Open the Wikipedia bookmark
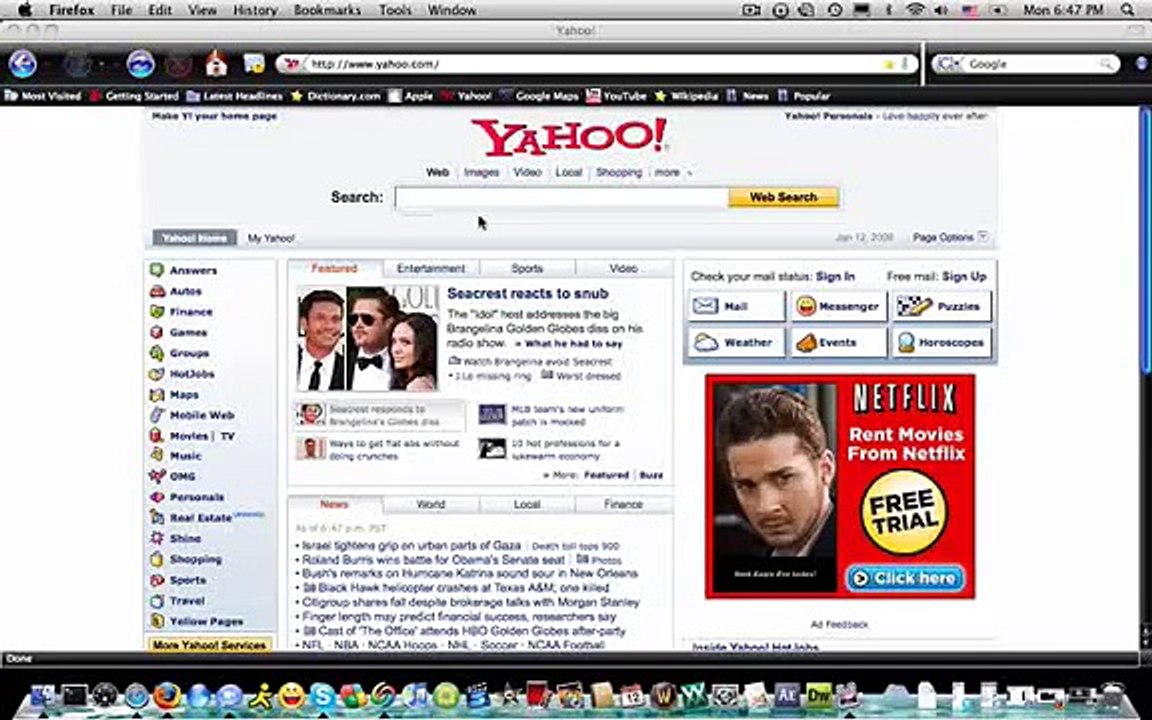This screenshot has height=720, width=1152. [x=686, y=96]
